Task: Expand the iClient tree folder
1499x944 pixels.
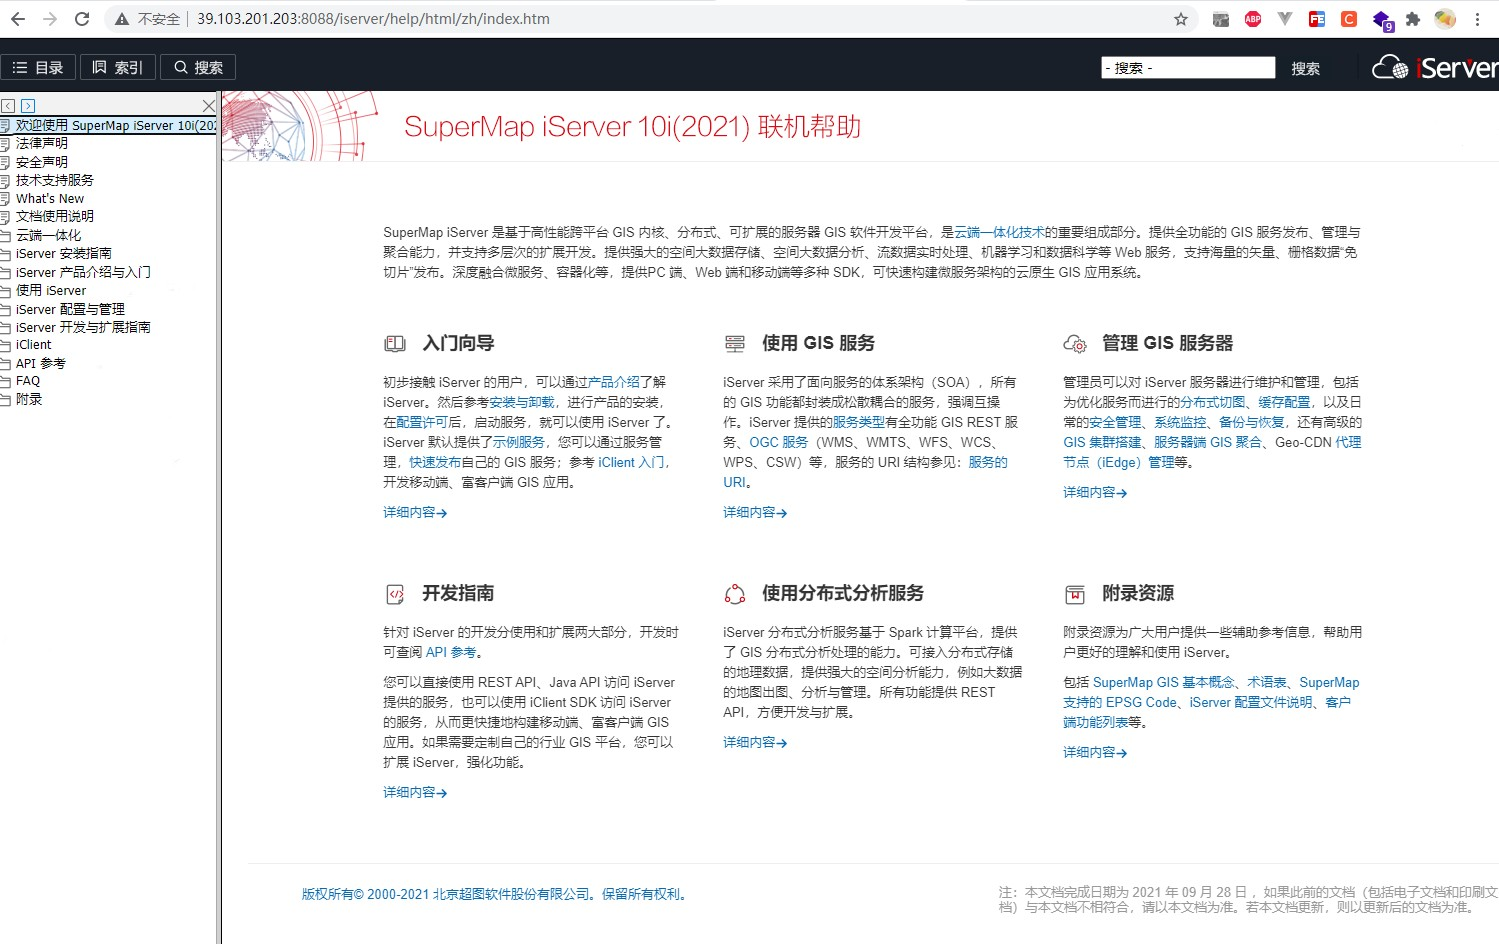Action: click(33, 344)
